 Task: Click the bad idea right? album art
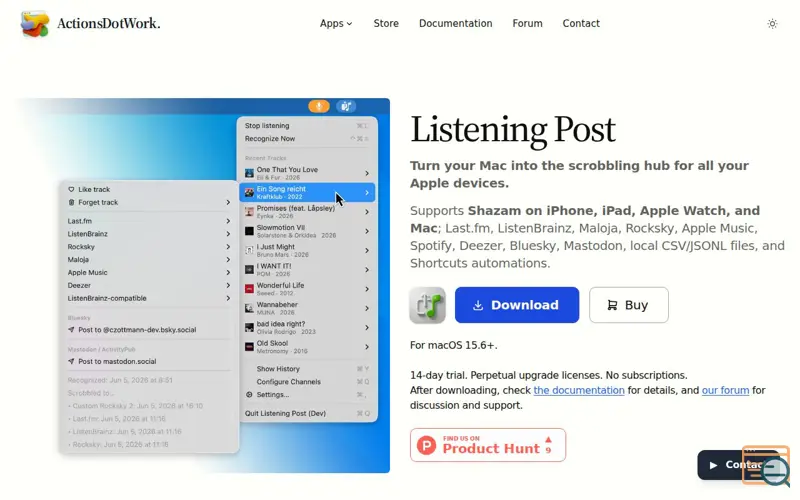point(249,328)
